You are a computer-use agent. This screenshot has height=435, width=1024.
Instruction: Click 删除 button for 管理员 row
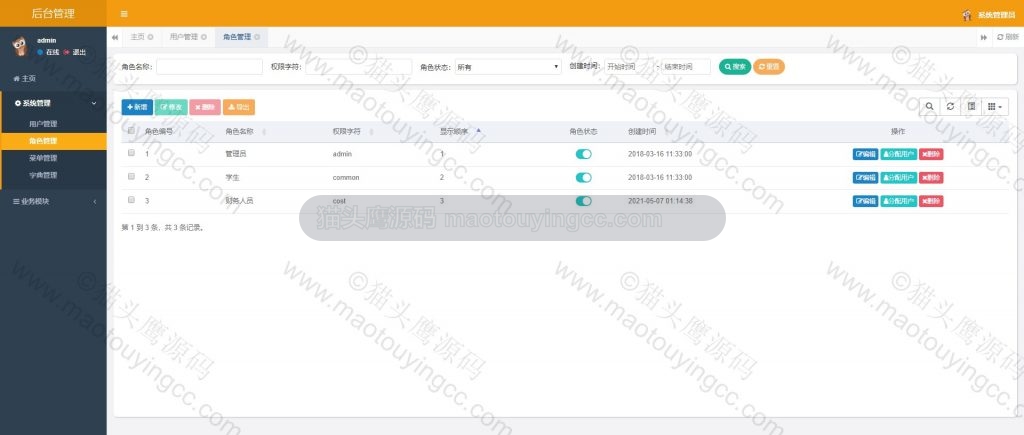(x=931, y=154)
